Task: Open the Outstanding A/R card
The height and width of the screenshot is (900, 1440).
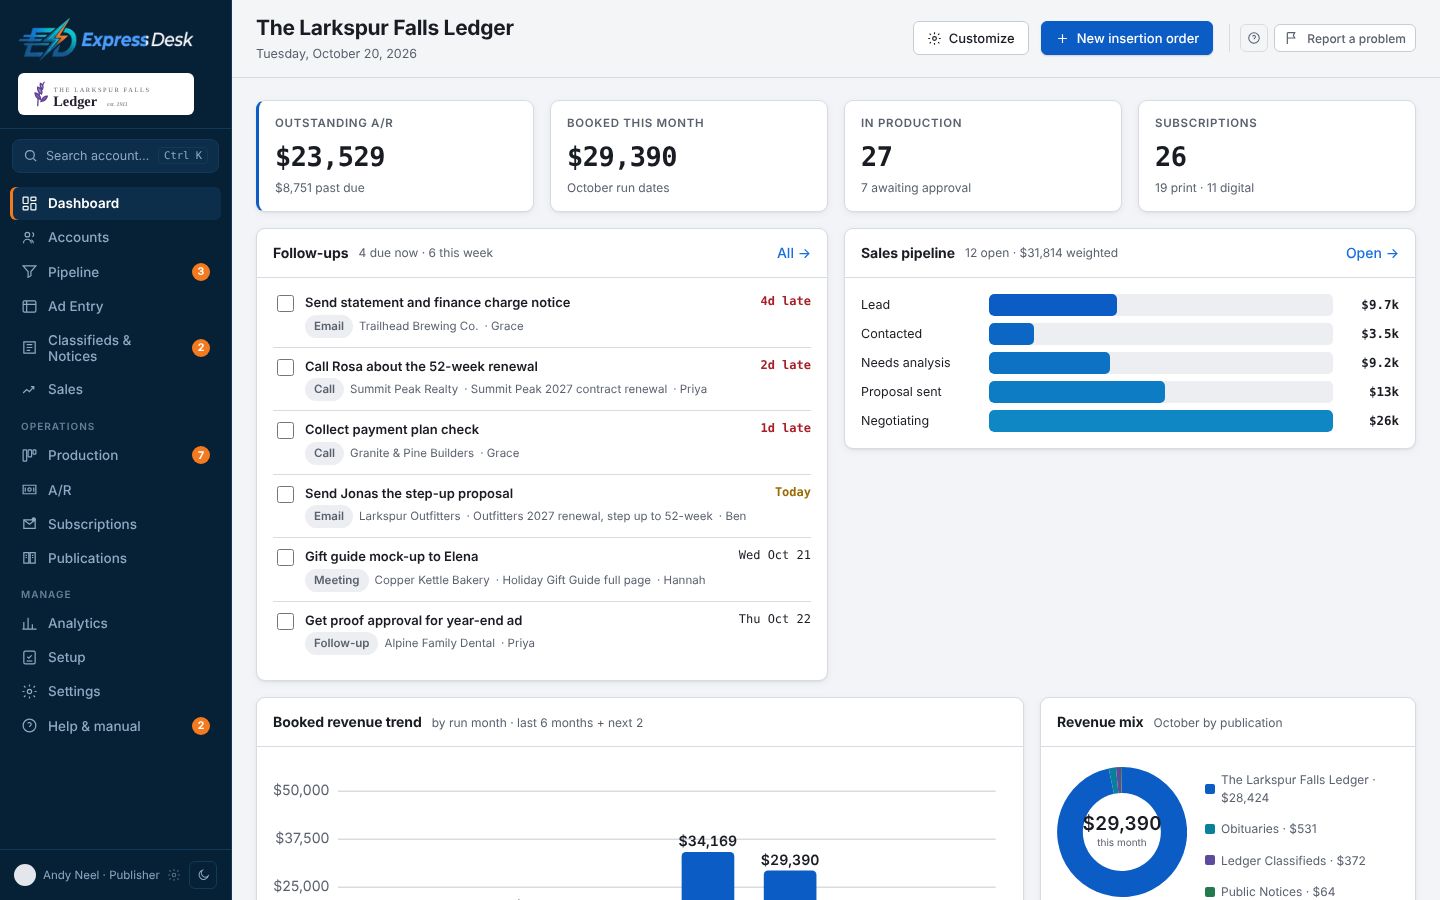Action: click(x=395, y=156)
